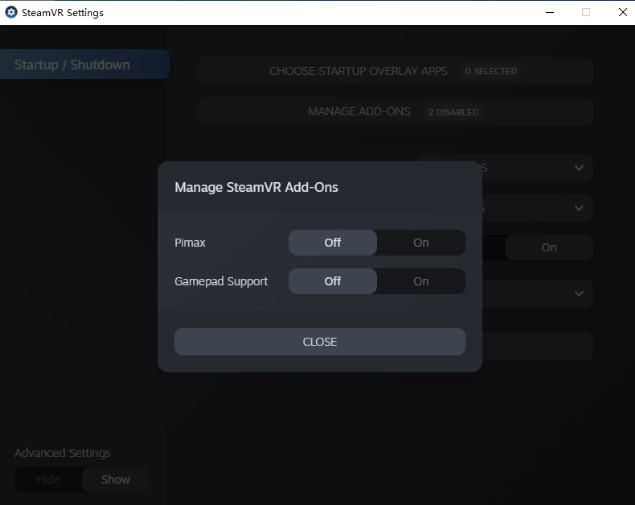The width and height of the screenshot is (635, 505).
Task: Maximize the SteamVR Settings window
Action: click(585, 12)
